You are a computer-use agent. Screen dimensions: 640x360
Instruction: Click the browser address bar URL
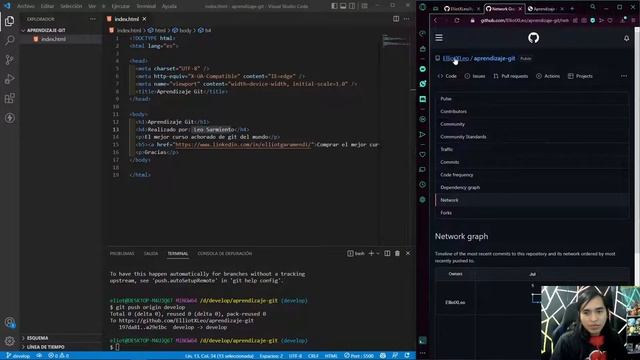tap(524, 20)
